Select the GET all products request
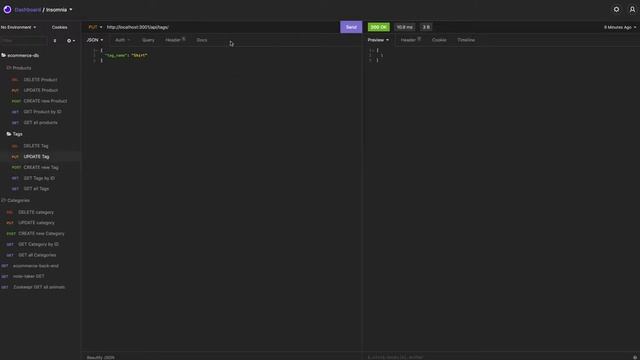 (40, 122)
